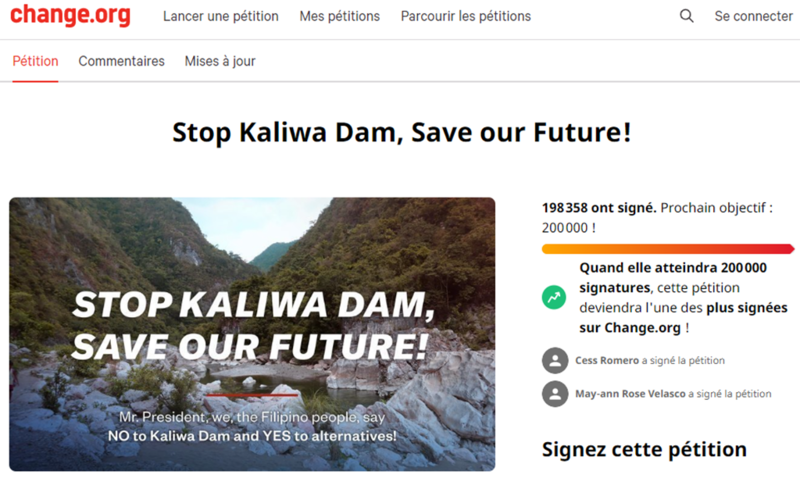Image resolution: width=800 pixels, height=478 pixels.
Task: Select the 'Pétition' tab
Action: [x=35, y=61]
